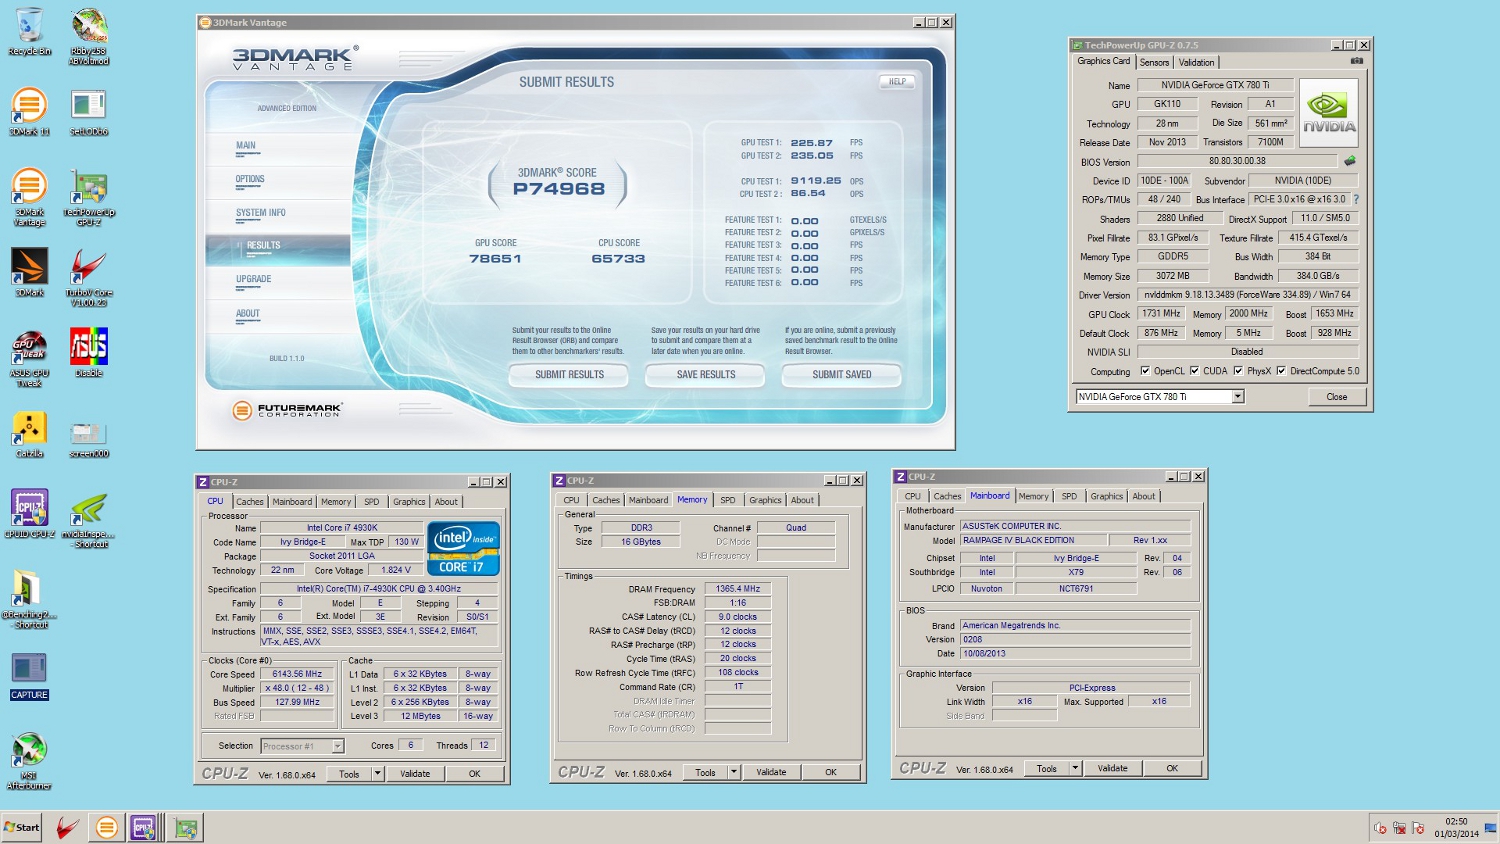Open the CAPTURE desktop icon
The height and width of the screenshot is (844, 1500).
click(30, 675)
